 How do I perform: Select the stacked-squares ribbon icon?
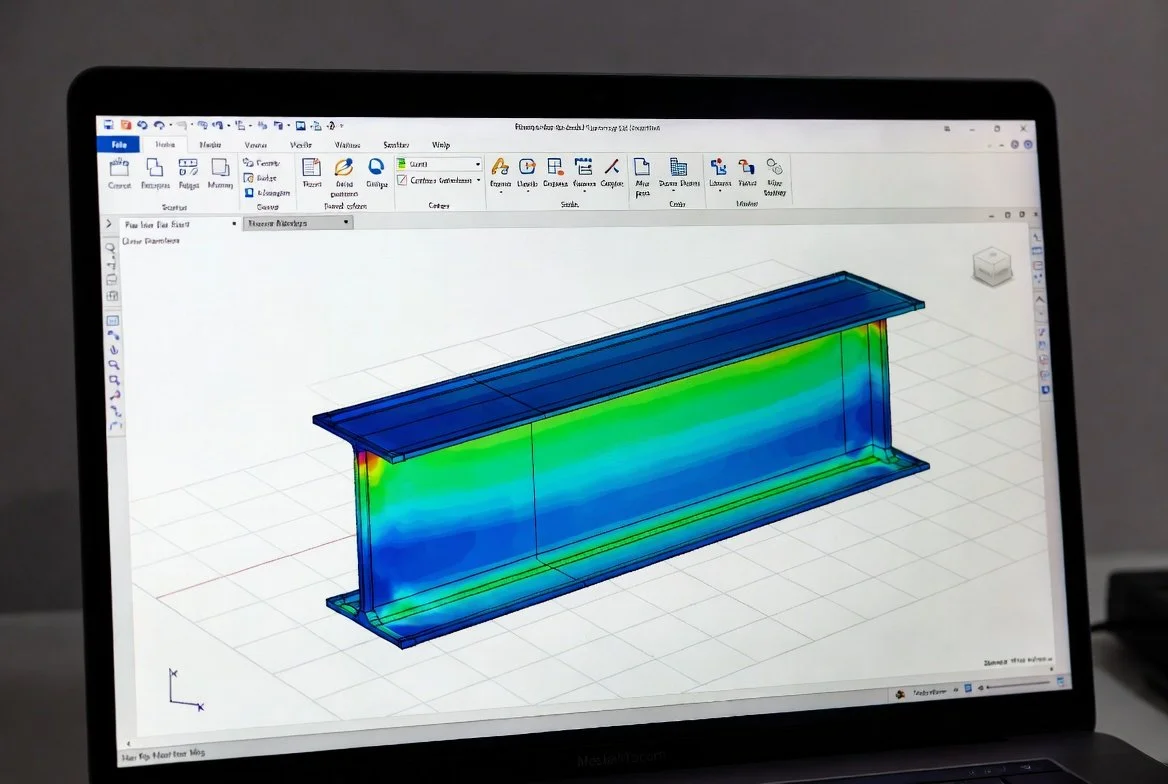220,168
